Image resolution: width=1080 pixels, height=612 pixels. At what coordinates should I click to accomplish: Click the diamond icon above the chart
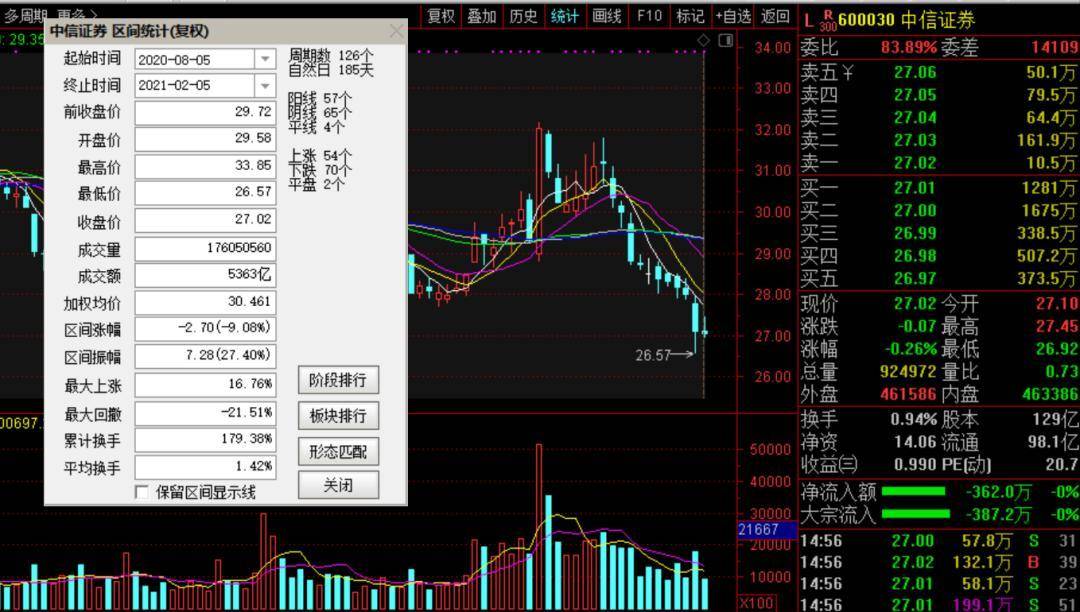(703, 41)
